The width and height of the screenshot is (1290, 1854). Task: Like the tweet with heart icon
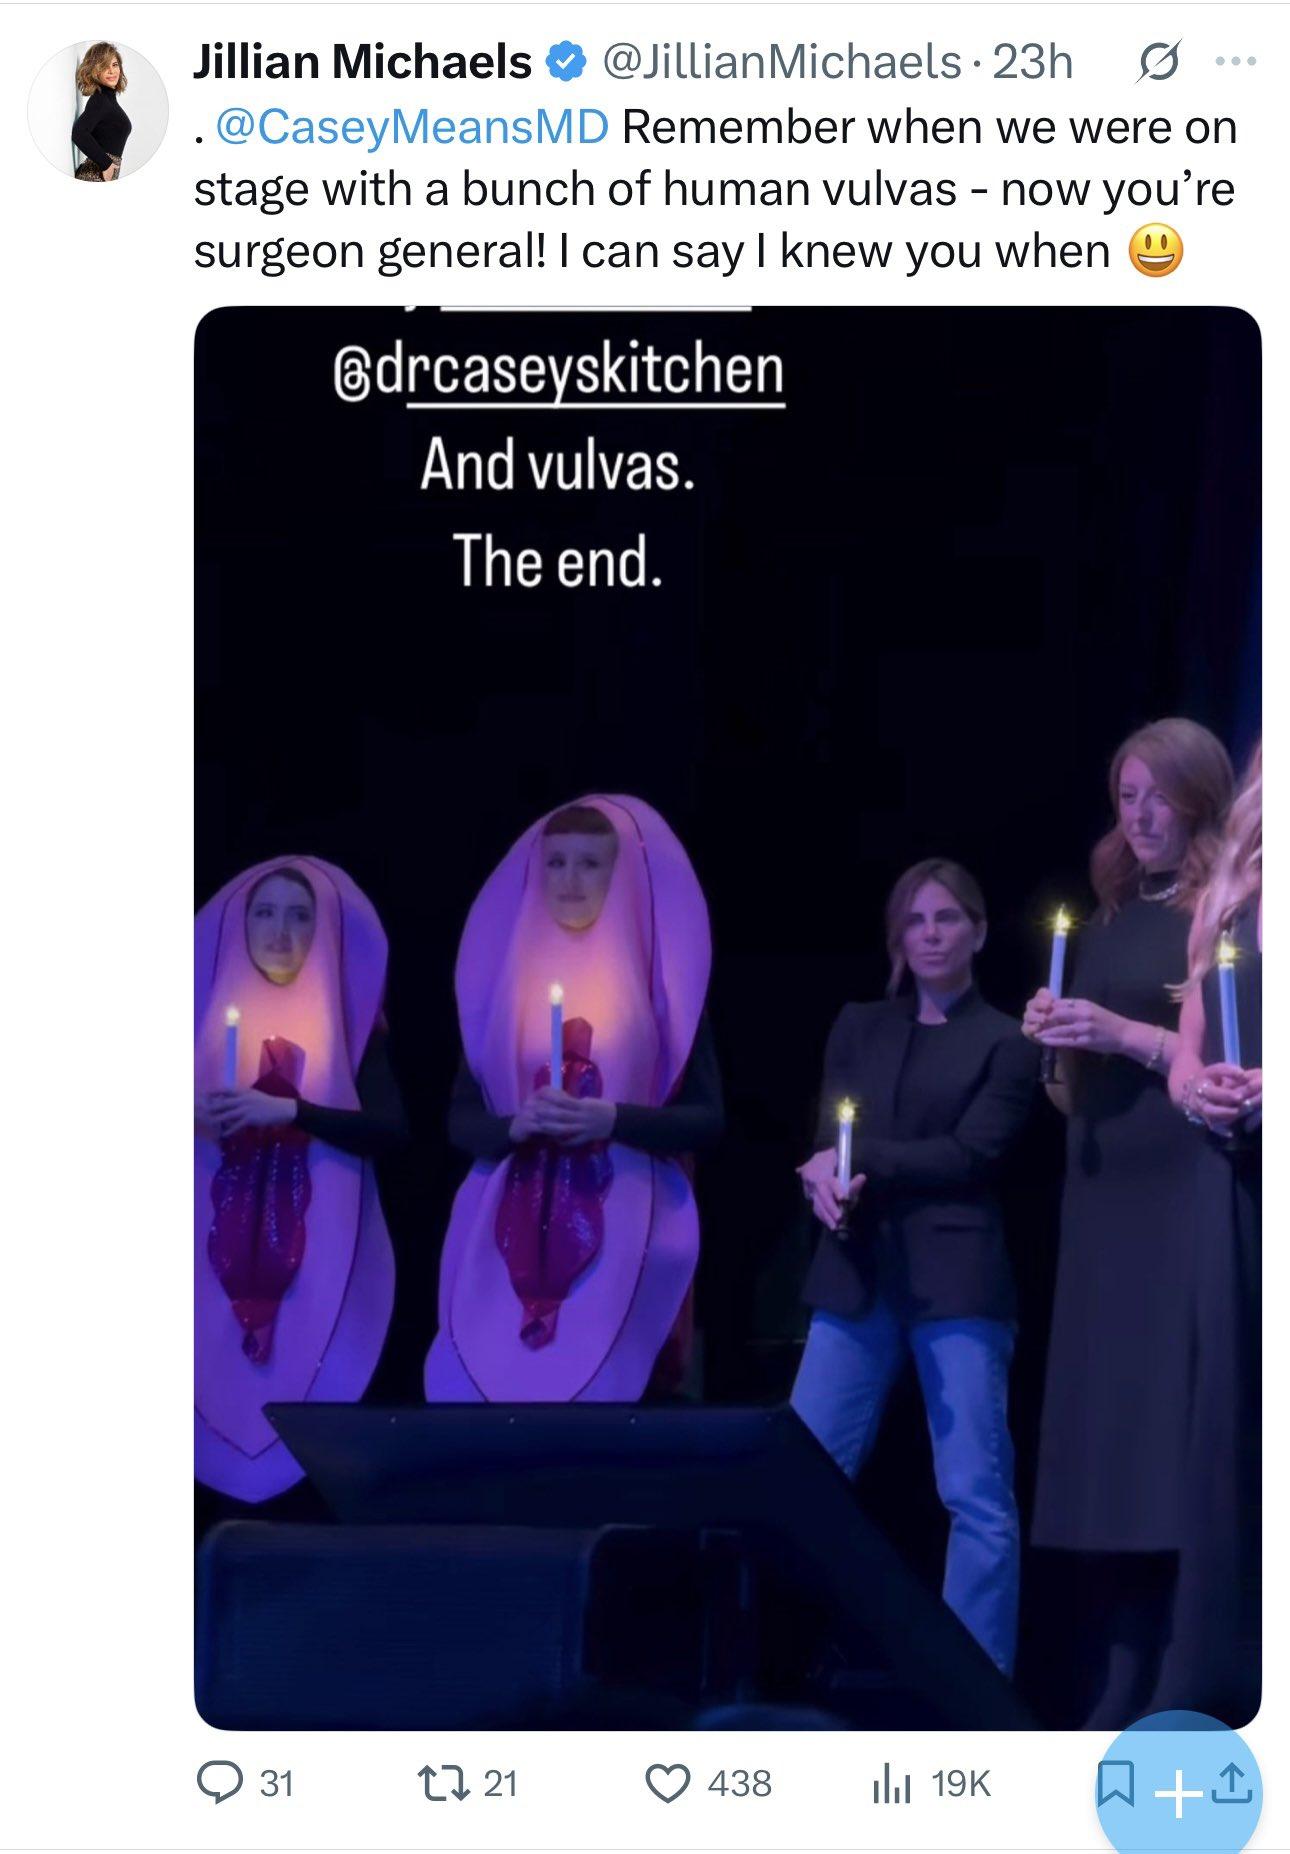tap(668, 1782)
